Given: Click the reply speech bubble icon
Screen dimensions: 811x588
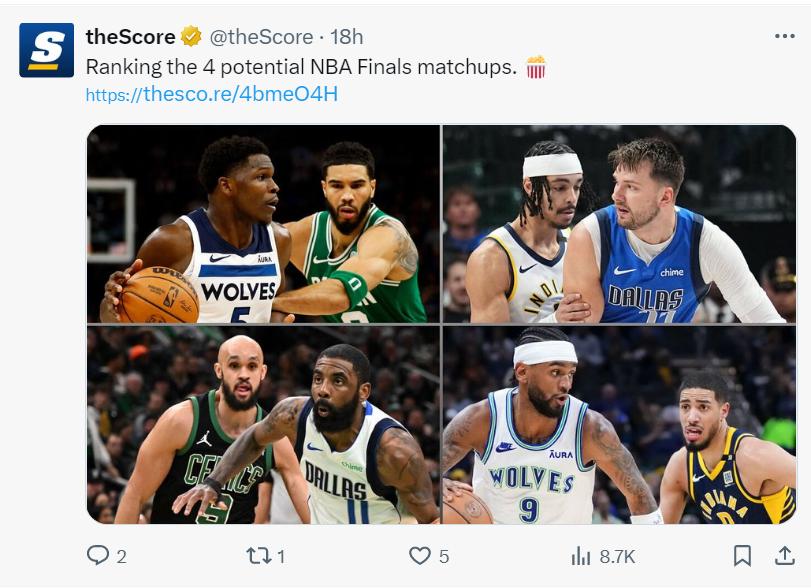Looking at the screenshot, I should click(x=98, y=555).
